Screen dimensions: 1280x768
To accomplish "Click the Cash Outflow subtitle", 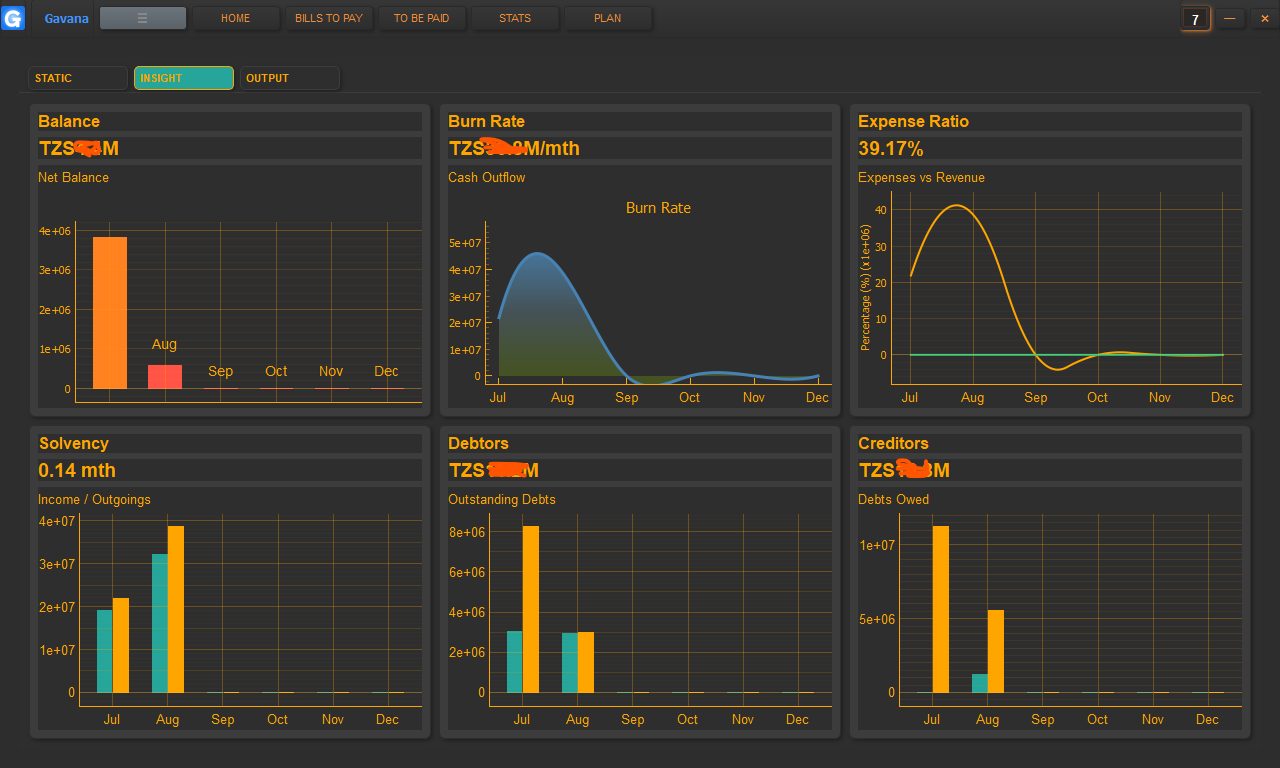I will click(487, 177).
